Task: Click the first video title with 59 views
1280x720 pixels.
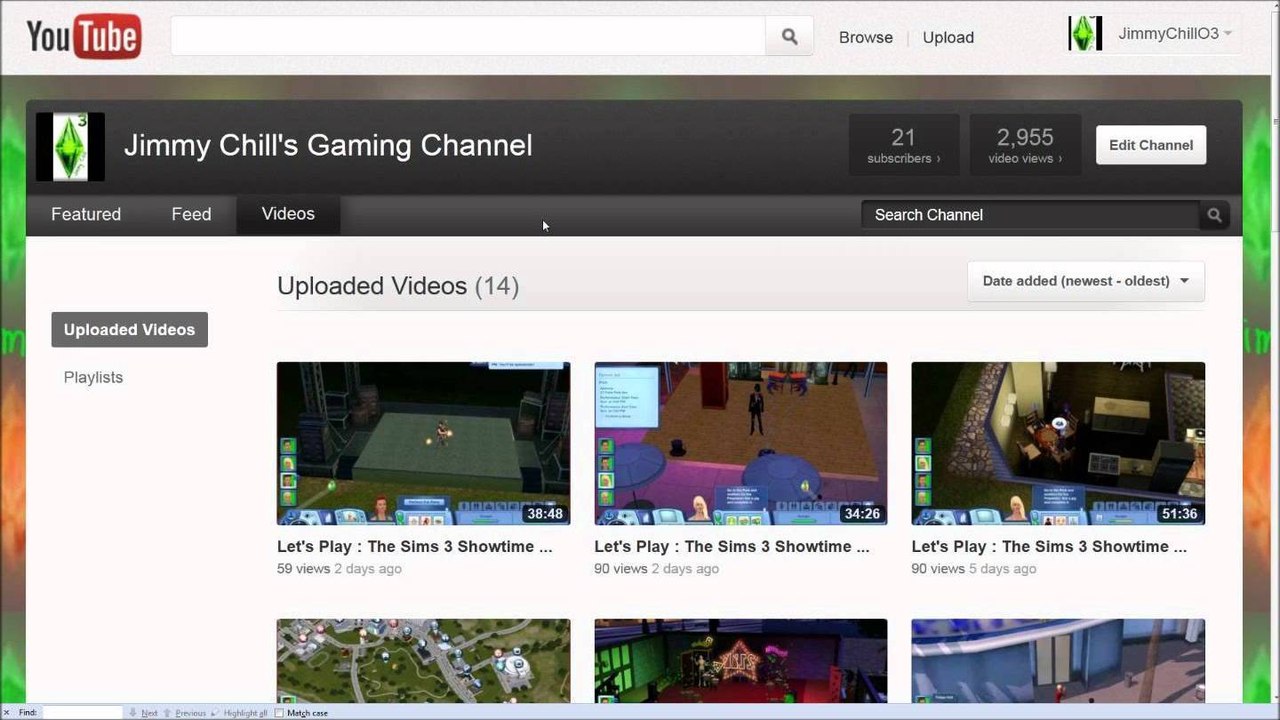Action: click(x=415, y=547)
